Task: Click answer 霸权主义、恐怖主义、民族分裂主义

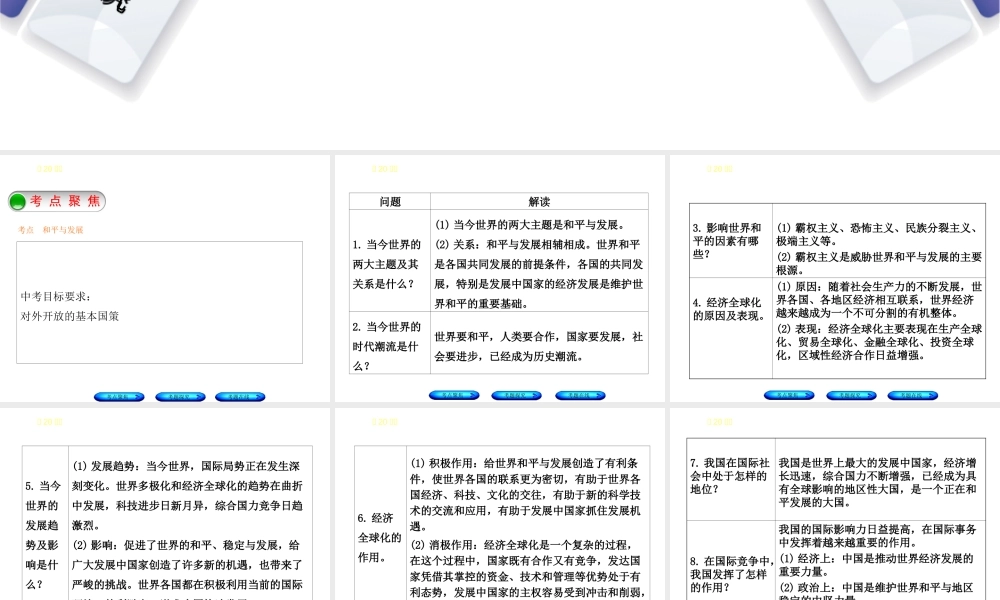Action: tap(879, 235)
